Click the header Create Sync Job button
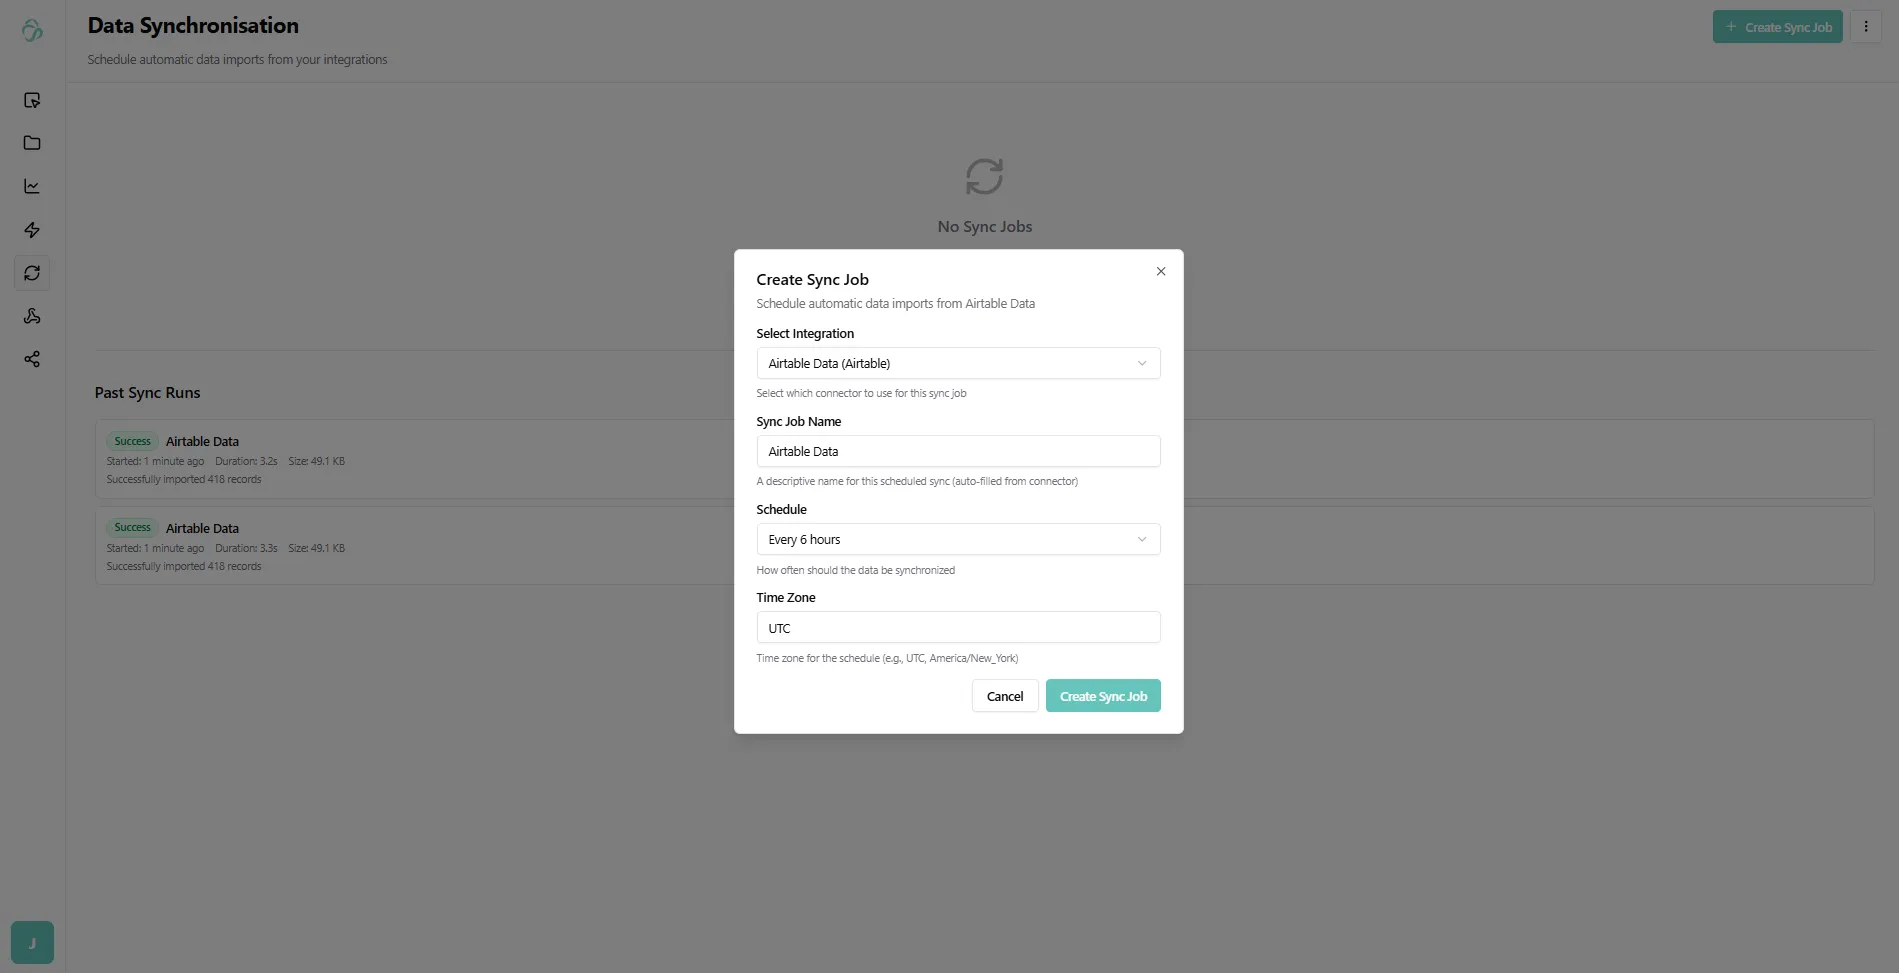The height and width of the screenshot is (973, 1899). [1777, 27]
